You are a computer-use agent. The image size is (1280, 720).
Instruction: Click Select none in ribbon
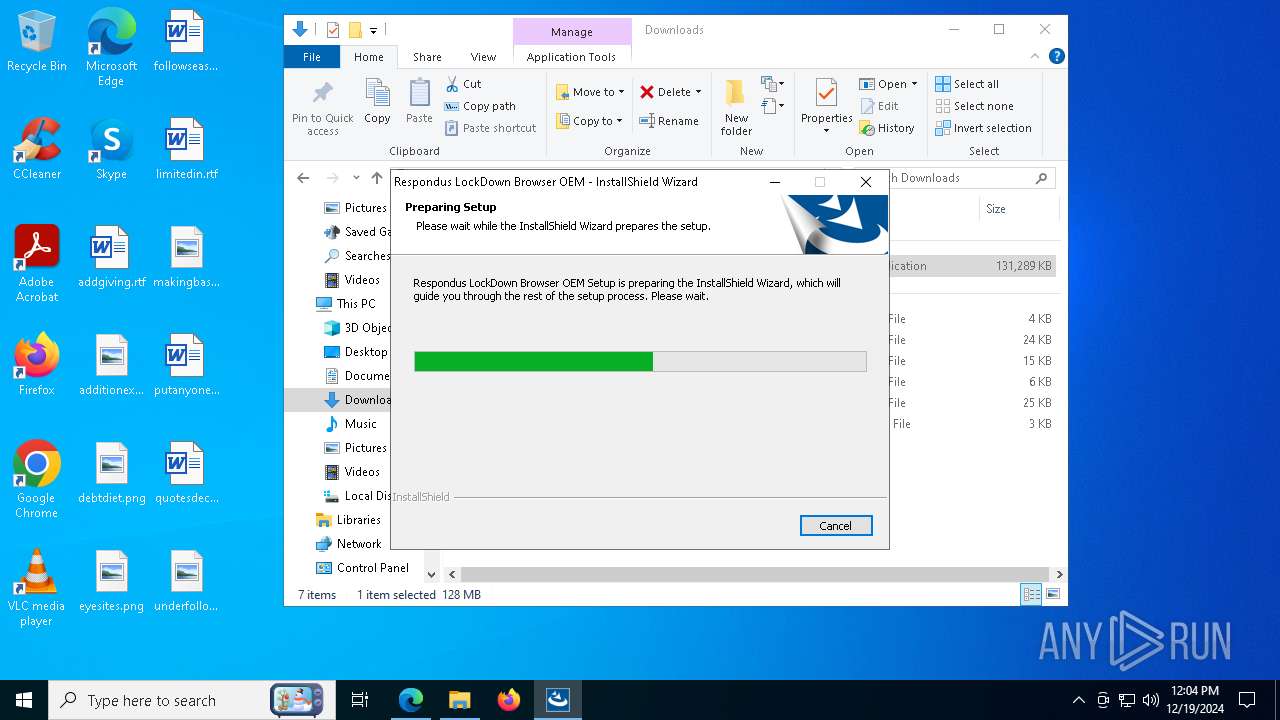[x=975, y=106]
